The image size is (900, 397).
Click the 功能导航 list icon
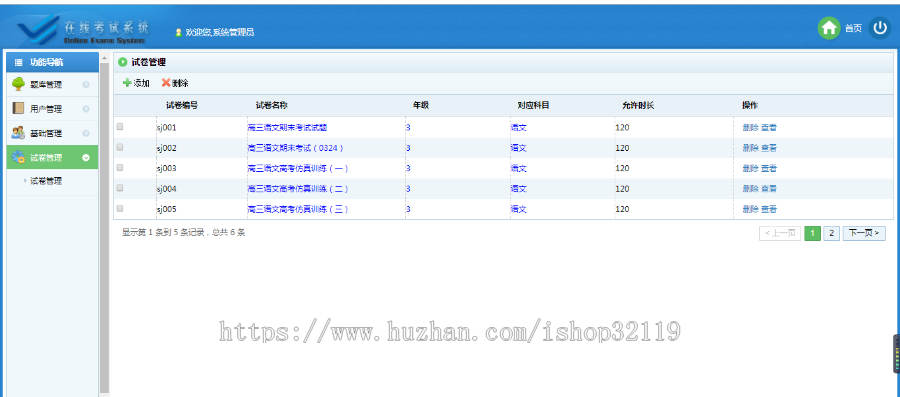click(x=18, y=62)
